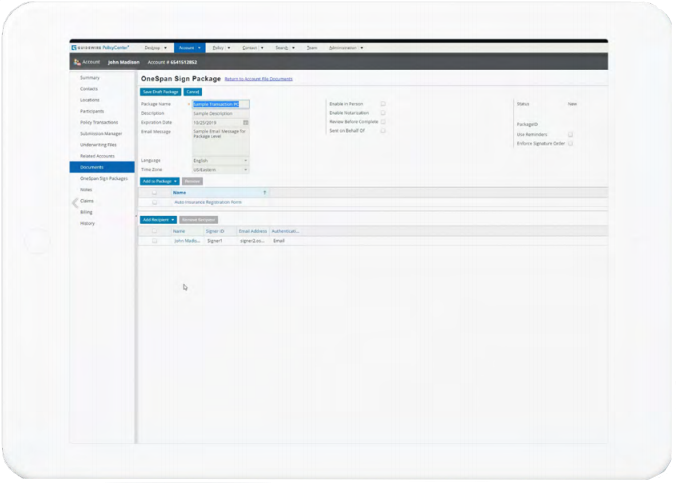The image size is (678, 483).
Task: Click the Description input field
Action: (x=221, y=113)
